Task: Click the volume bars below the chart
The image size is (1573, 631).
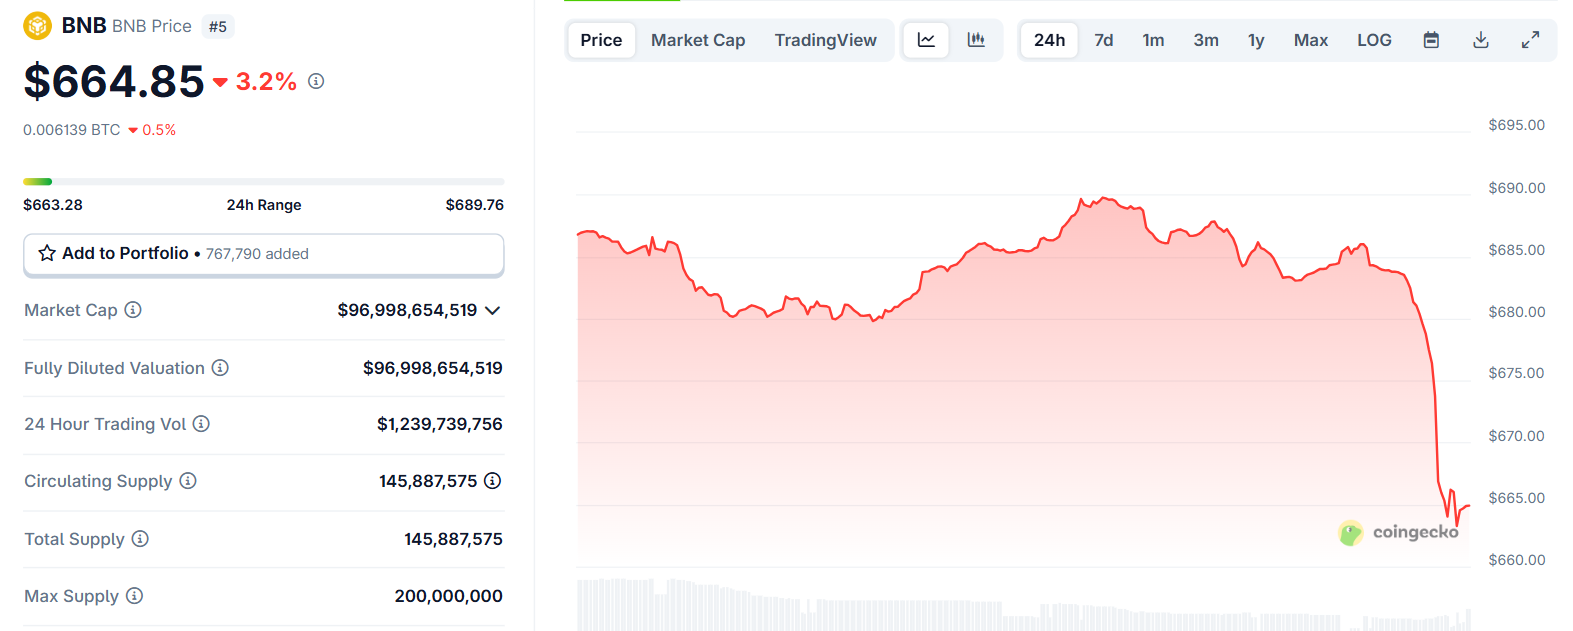Action: pos(1024,605)
